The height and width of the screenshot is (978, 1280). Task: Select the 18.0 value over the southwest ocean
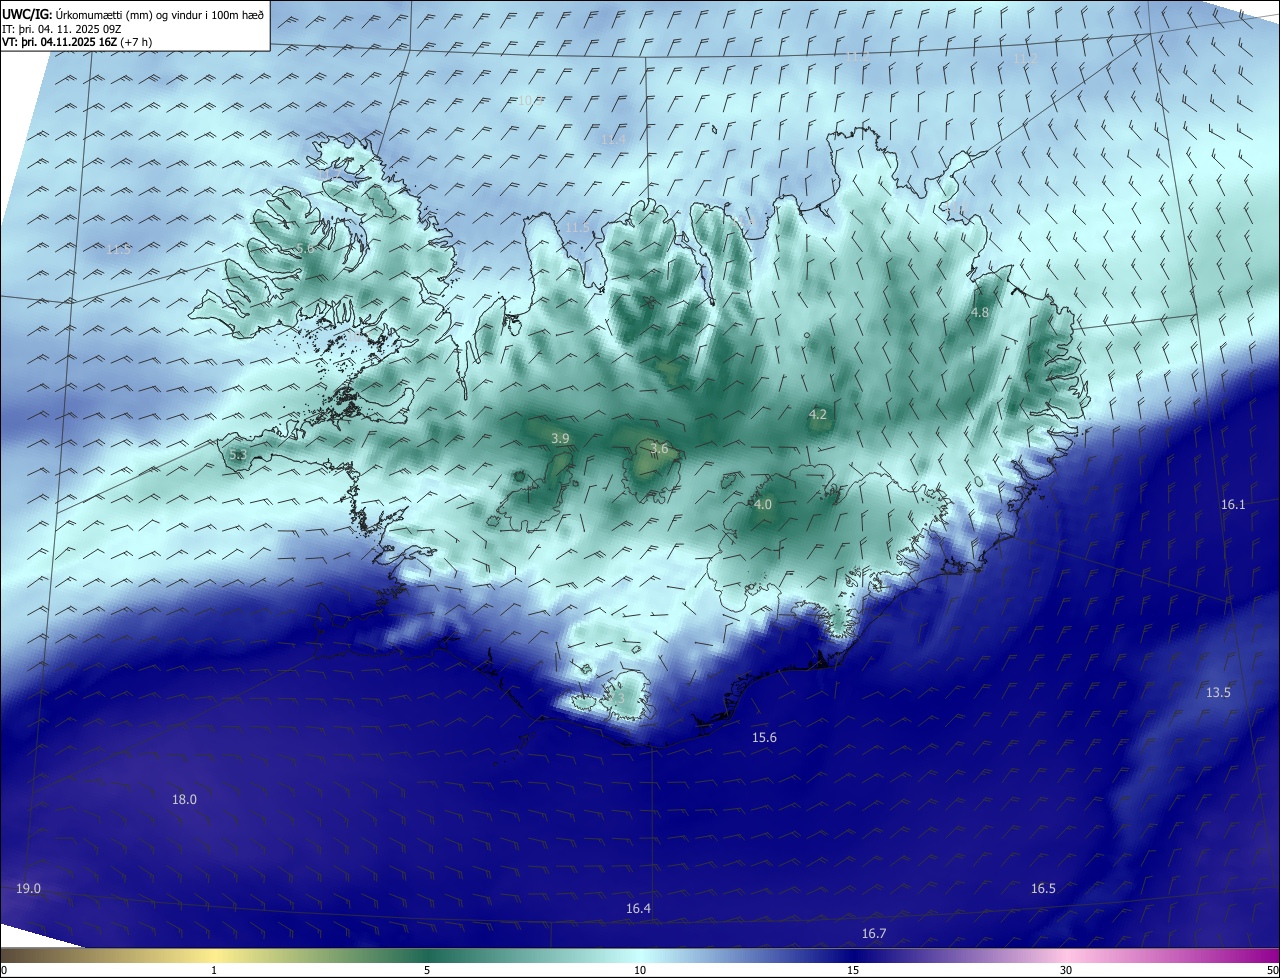(185, 799)
